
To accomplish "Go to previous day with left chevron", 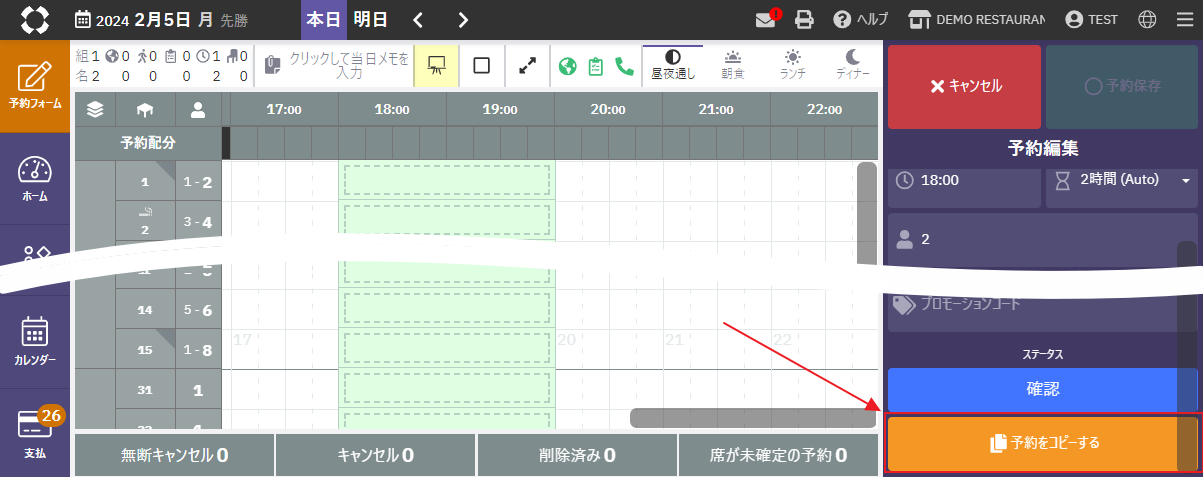I will [418, 20].
